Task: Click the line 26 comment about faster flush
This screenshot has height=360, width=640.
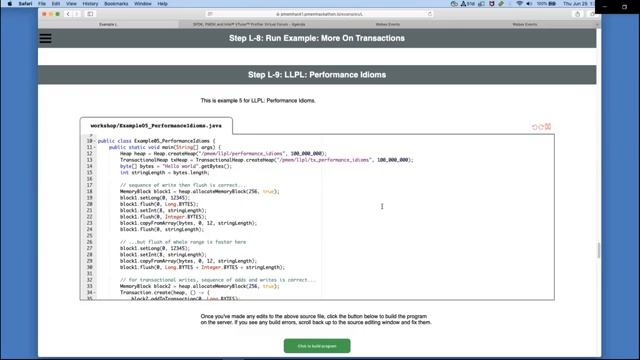Action: click(183, 242)
